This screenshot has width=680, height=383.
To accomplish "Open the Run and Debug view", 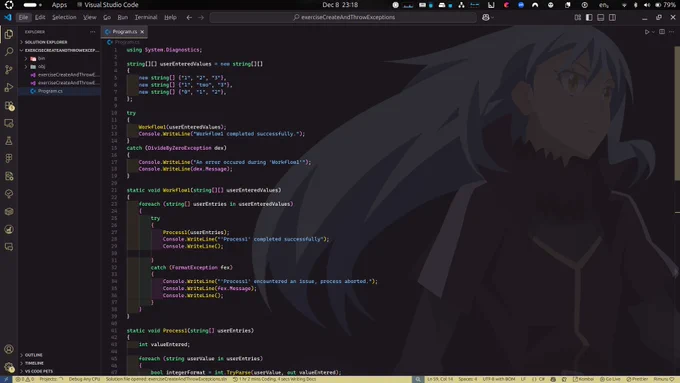I will (9, 87).
